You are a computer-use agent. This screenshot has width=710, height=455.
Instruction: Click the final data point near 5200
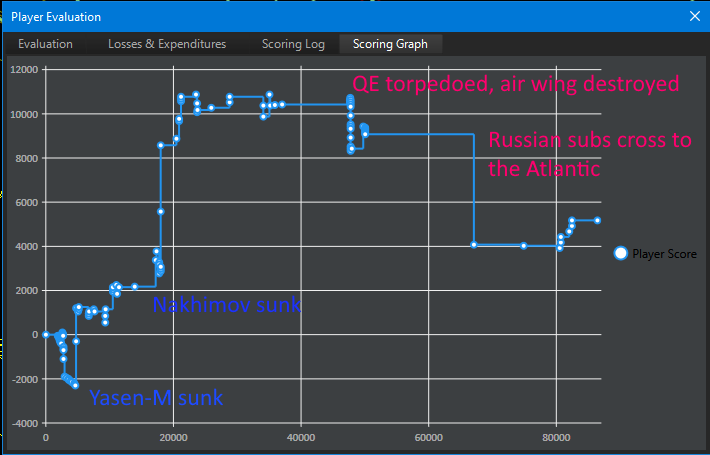(597, 220)
